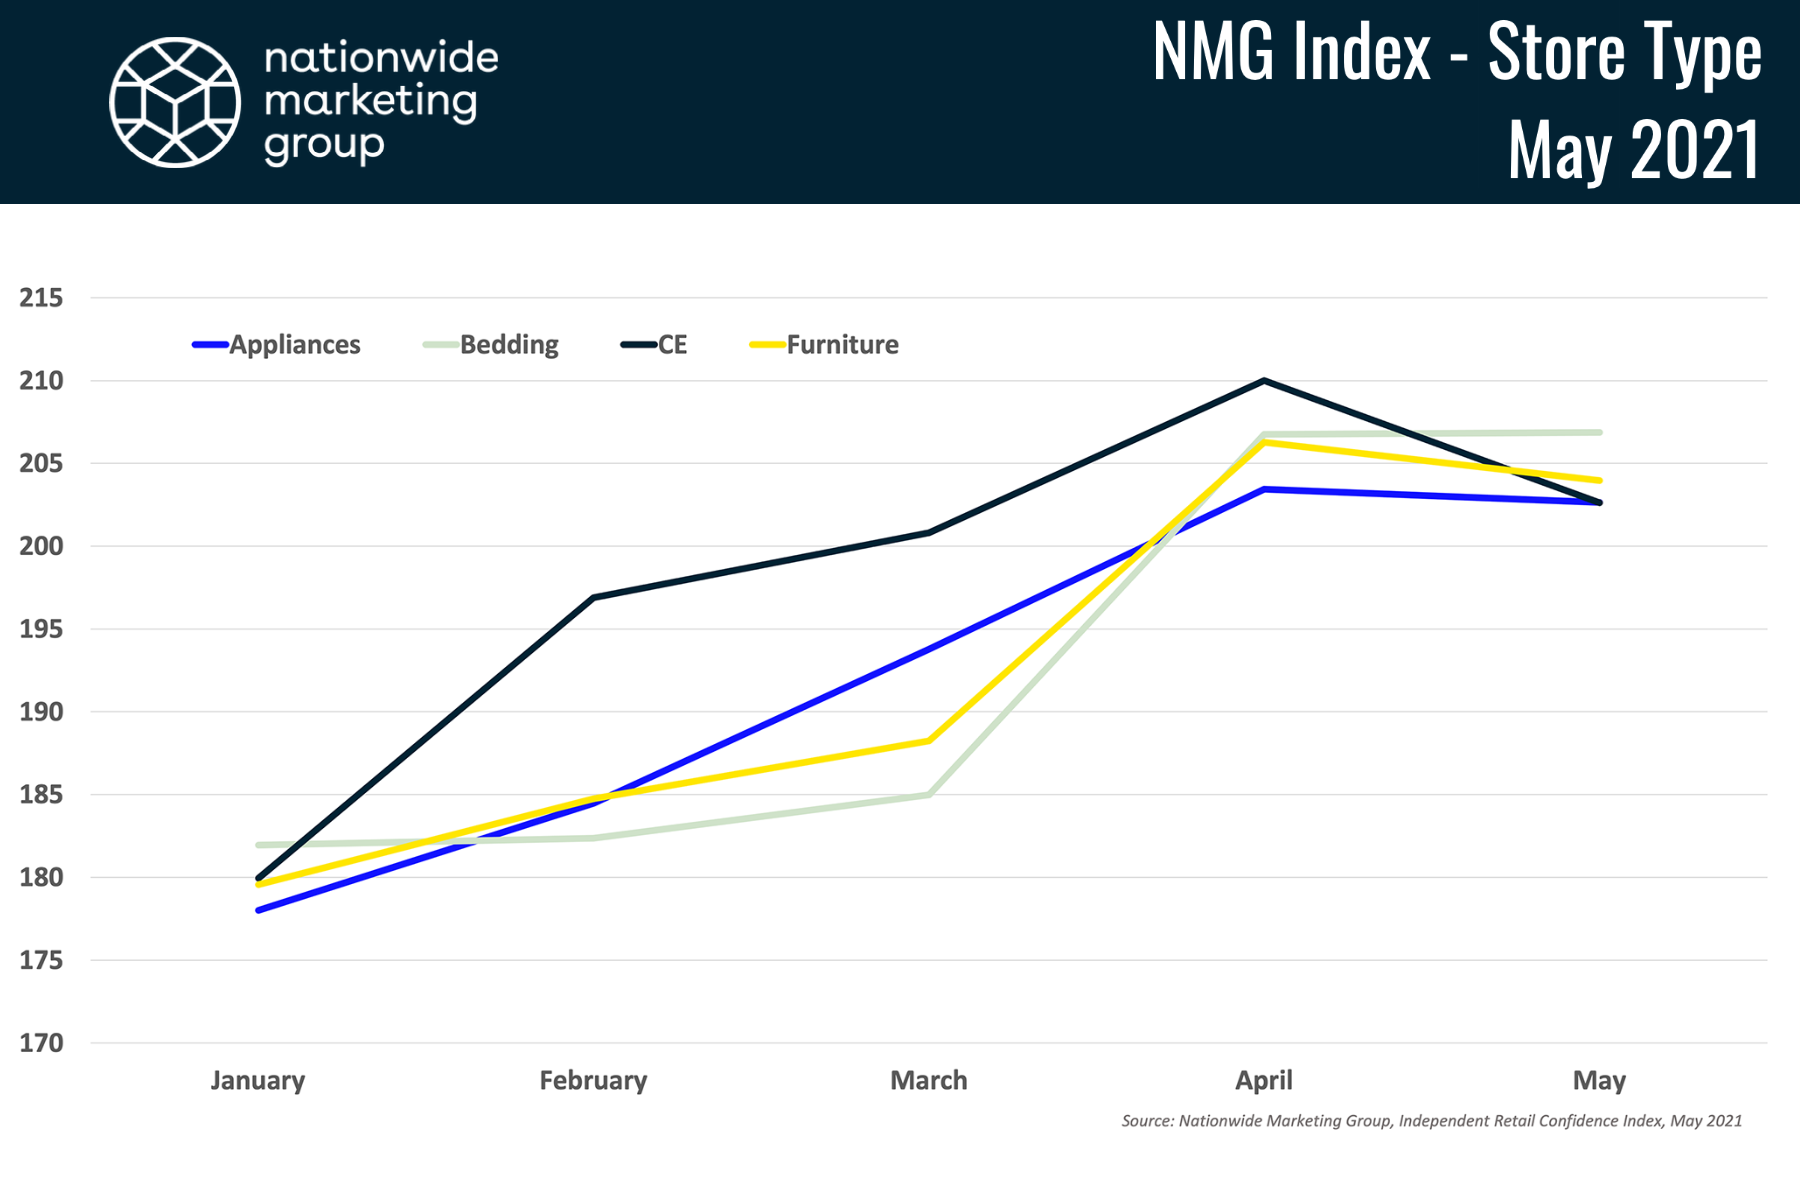Click the 190 y-axis label
The height and width of the screenshot is (1200, 1800).
41,712
